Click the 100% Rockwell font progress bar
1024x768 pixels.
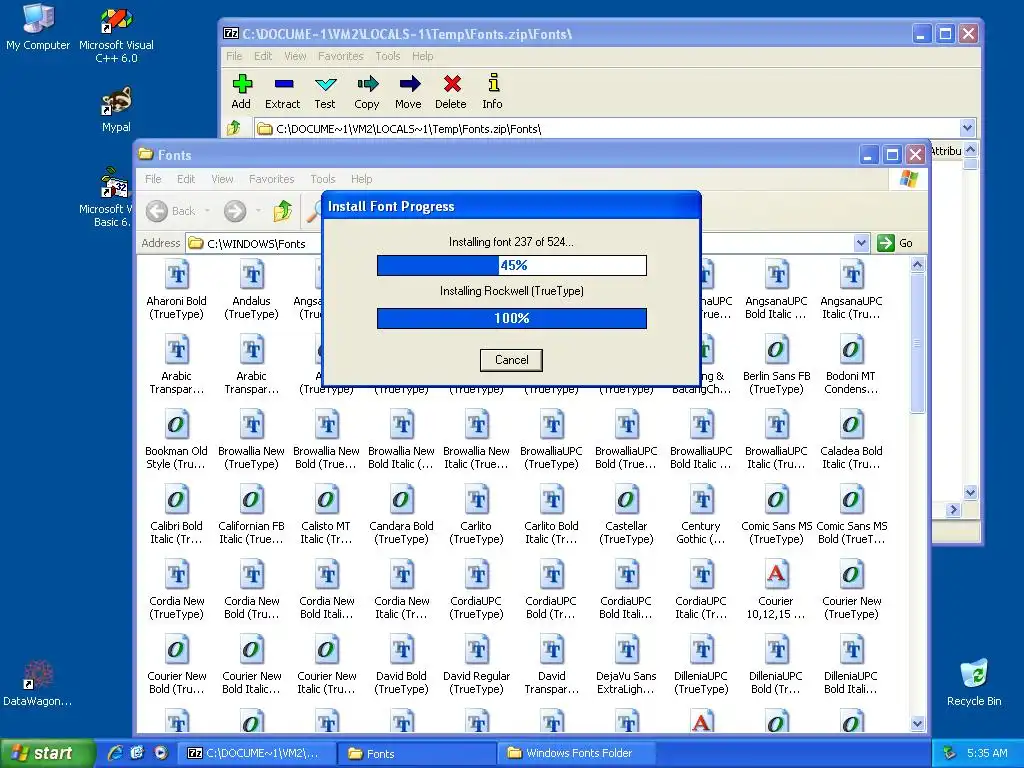(x=512, y=318)
